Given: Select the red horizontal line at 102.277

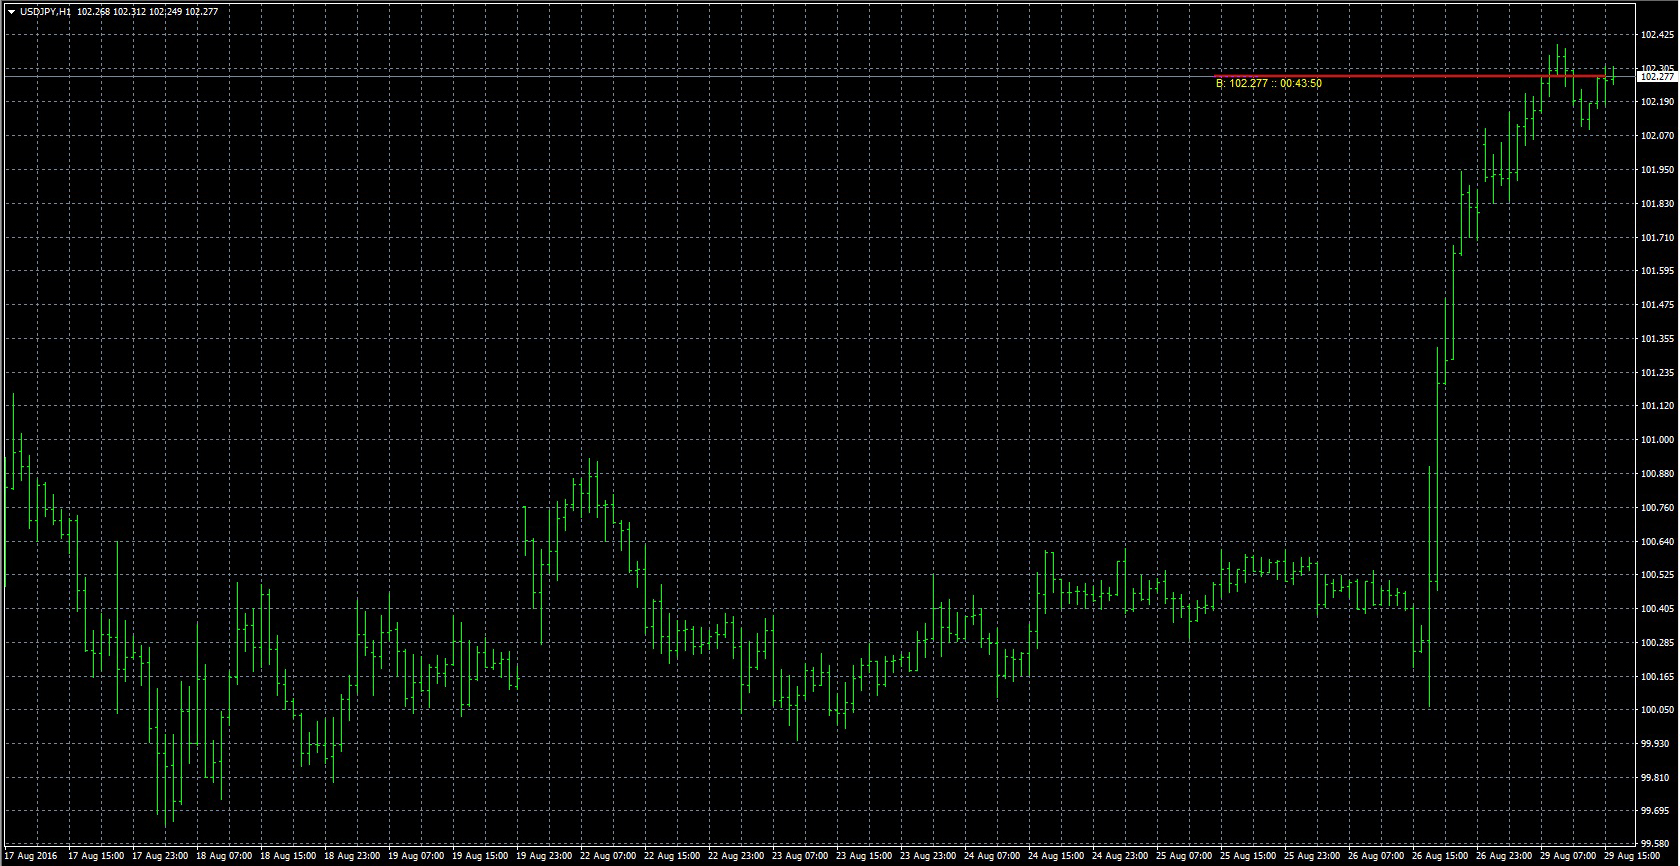Looking at the screenshot, I should [x=1410, y=76].
